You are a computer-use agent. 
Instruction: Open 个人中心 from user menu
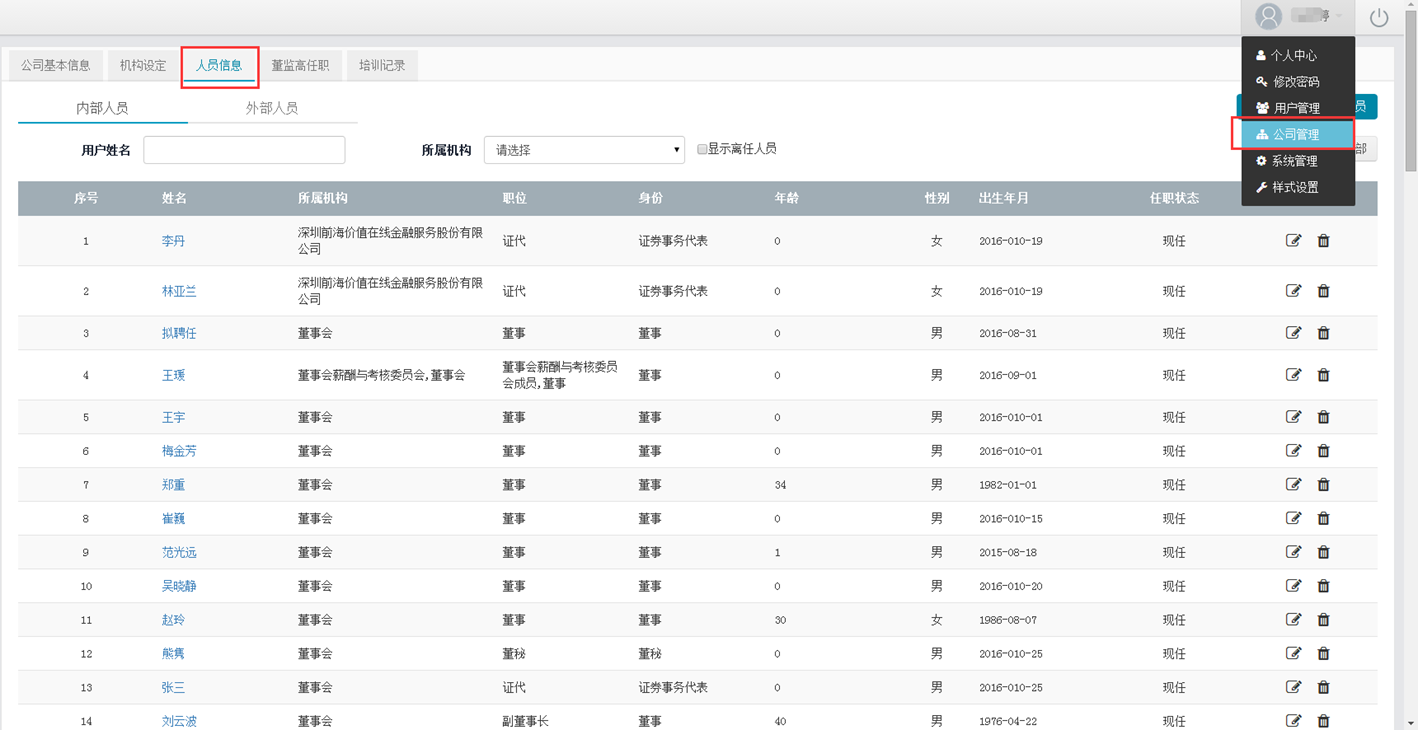pyautogui.click(x=1298, y=56)
